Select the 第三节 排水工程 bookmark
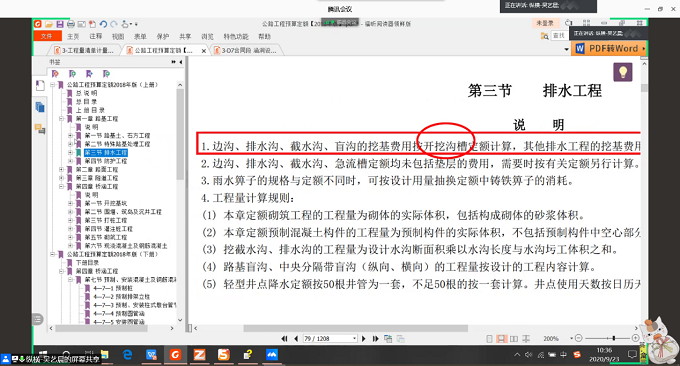 (x=106, y=153)
